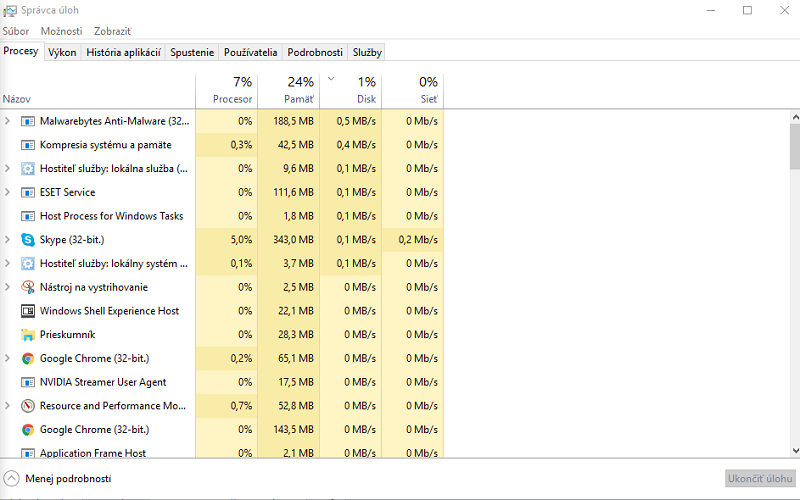Click the Nástroj na vystrihovanie scissors icon
The width and height of the screenshot is (800, 500).
tap(28, 287)
